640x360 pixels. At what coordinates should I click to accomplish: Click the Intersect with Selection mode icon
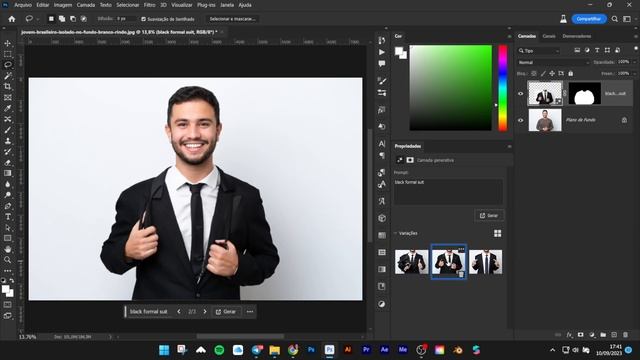tap(84, 19)
